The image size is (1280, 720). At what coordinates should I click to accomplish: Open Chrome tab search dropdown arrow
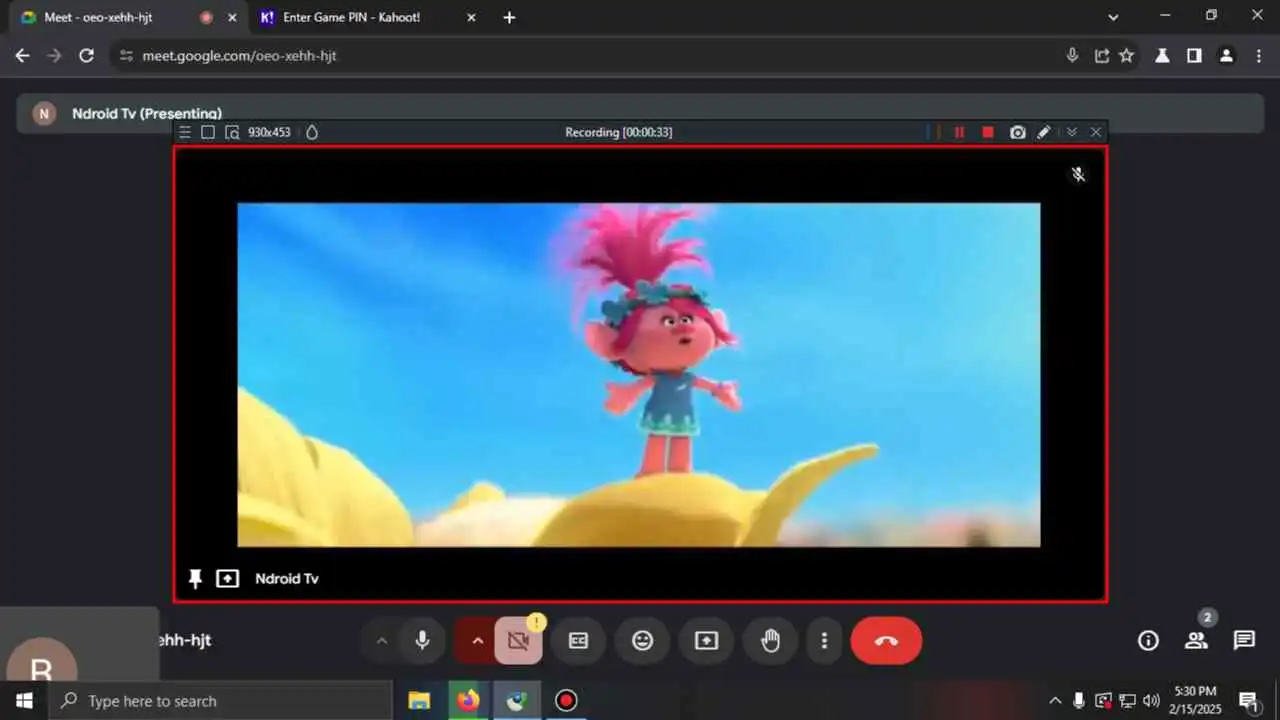pyautogui.click(x=1113, y=17)
